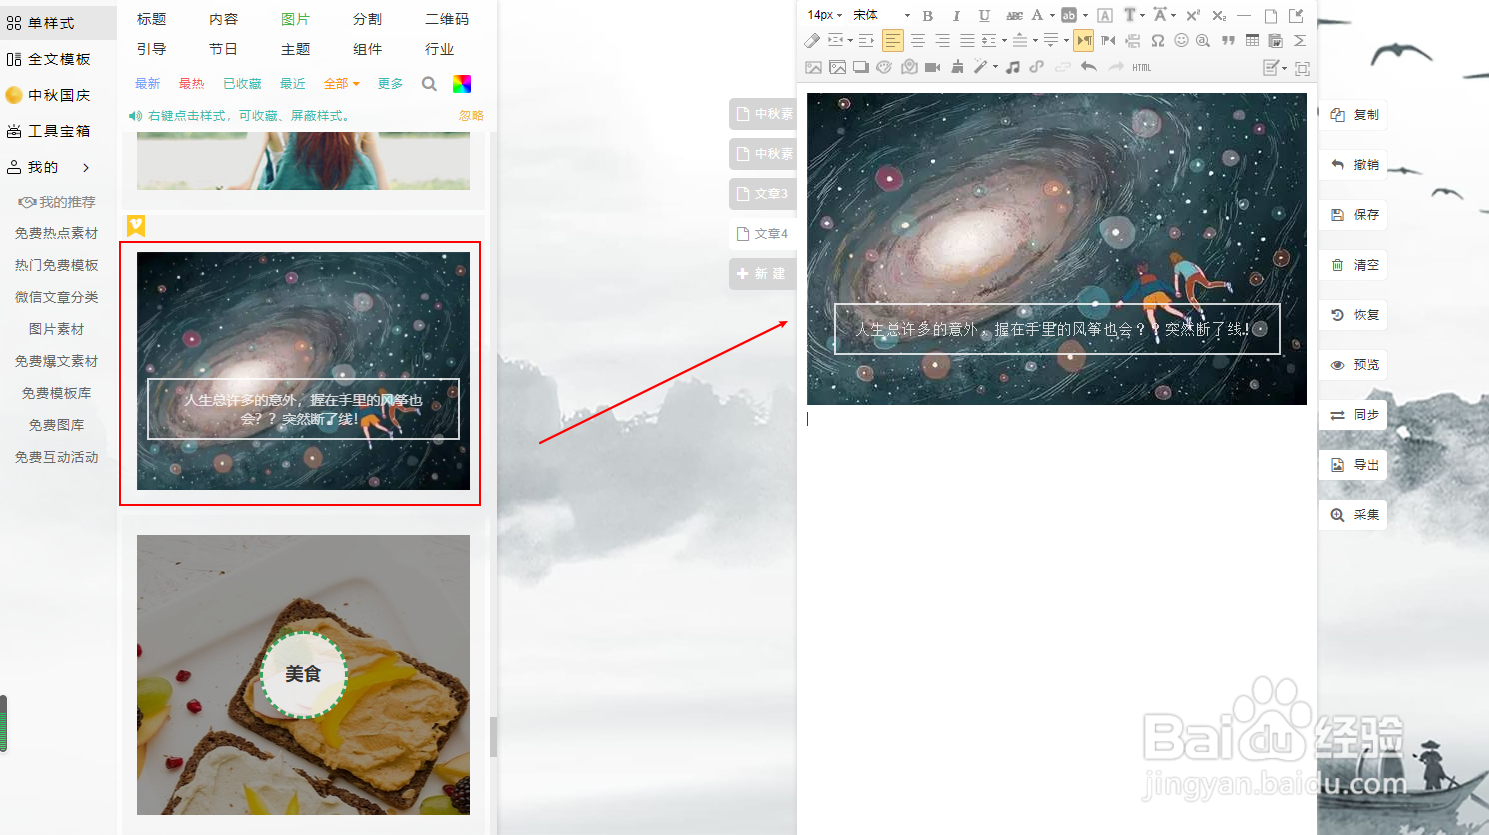Viewport: 1489px width, 835px height.
Task: Click the 保存 save button
Action: tap(1354, 215)
